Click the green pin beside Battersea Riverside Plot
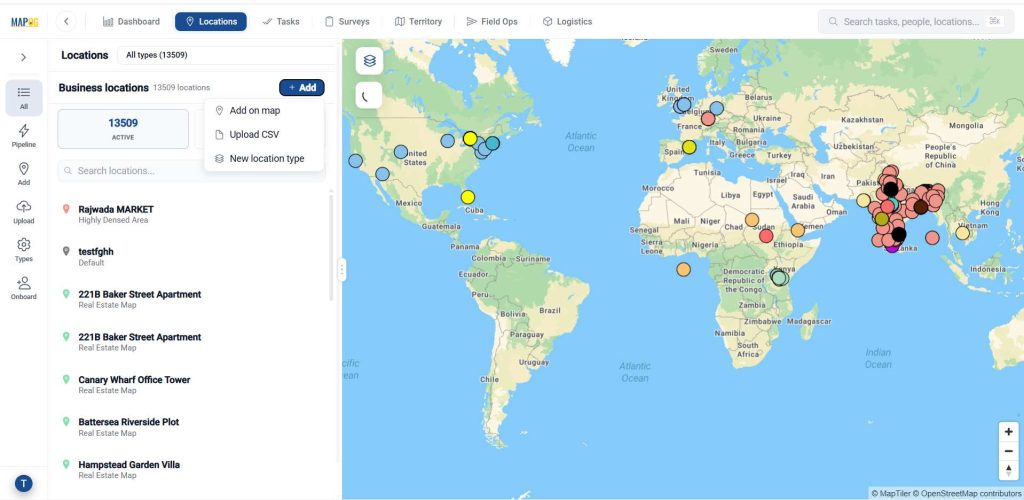 [x=66, y=422]
